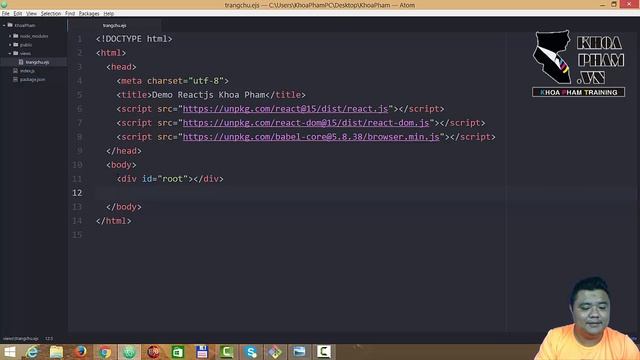Click the views folder icon
This screenshot has height=360, width=640.
click(x=16, y=53)
